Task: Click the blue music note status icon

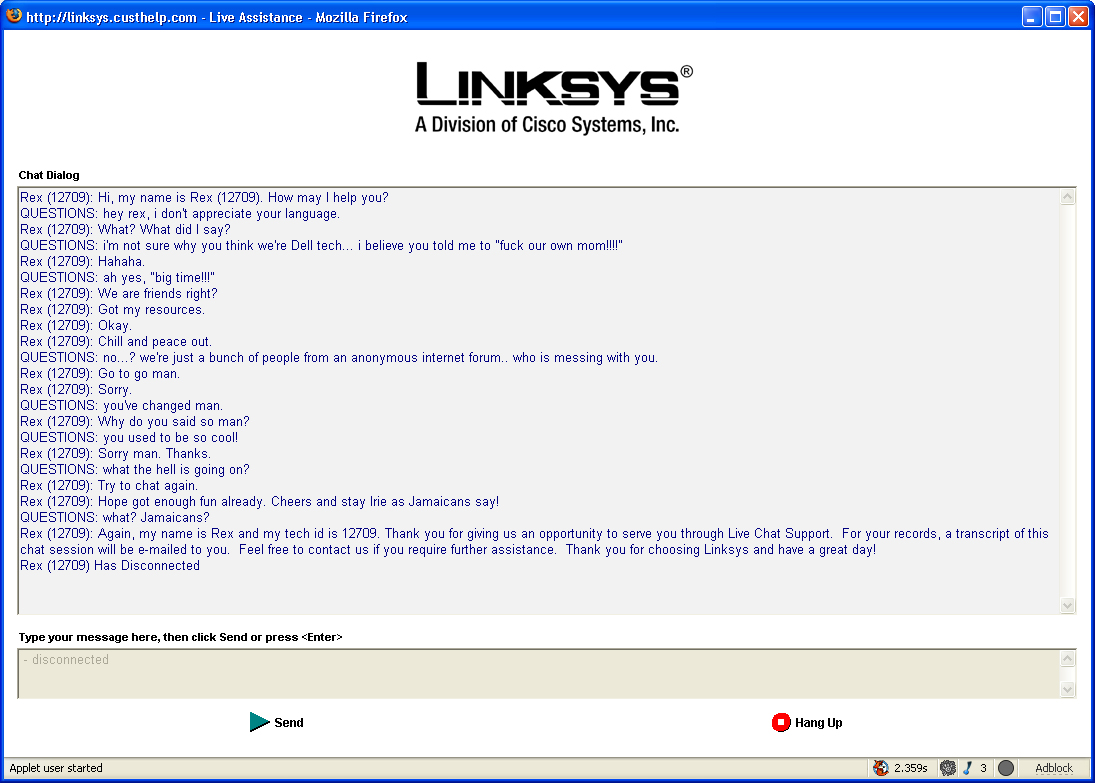Action: click(x=968, y=768)
